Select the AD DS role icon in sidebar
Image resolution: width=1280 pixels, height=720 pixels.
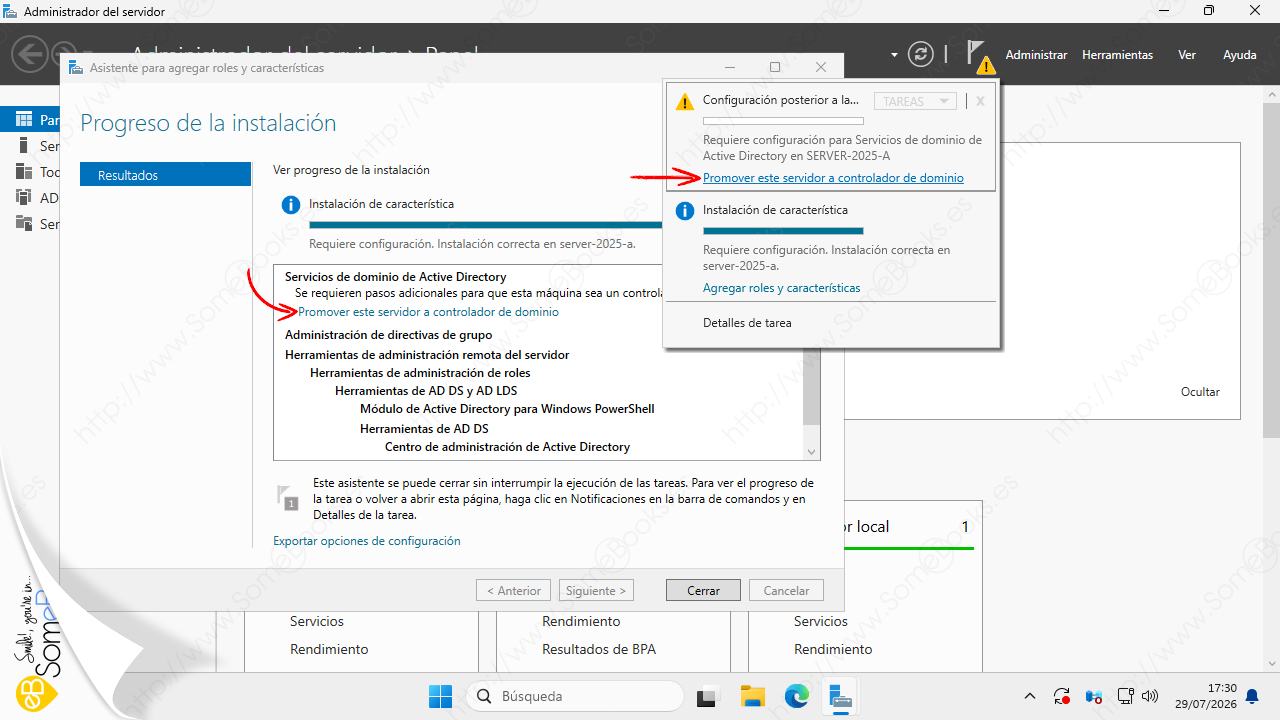point(24,198)
